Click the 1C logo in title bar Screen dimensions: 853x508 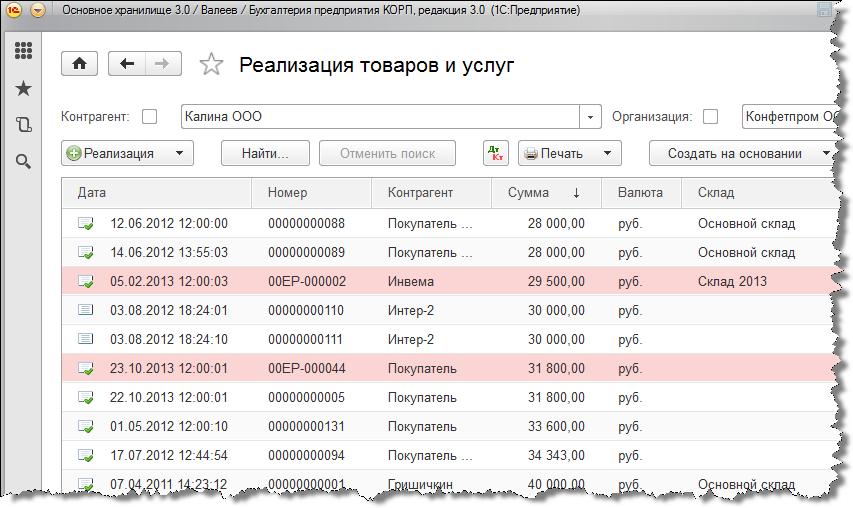13,10
